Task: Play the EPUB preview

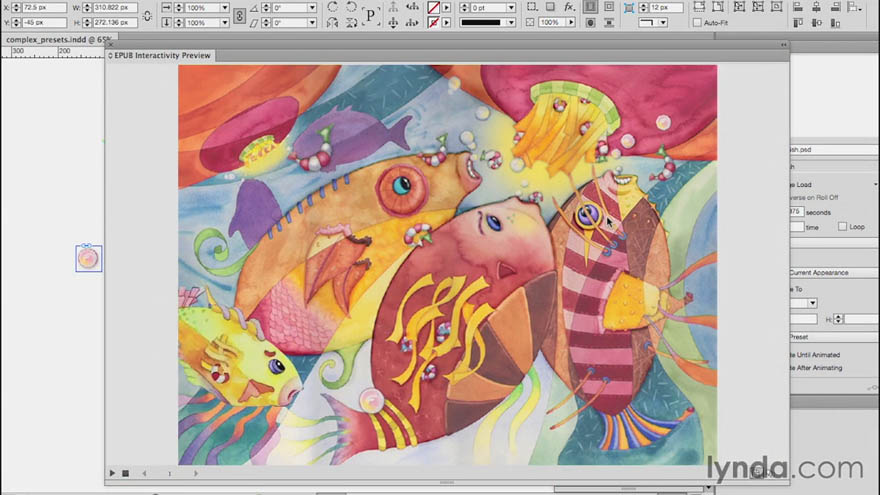Action: tap(112, 474)
